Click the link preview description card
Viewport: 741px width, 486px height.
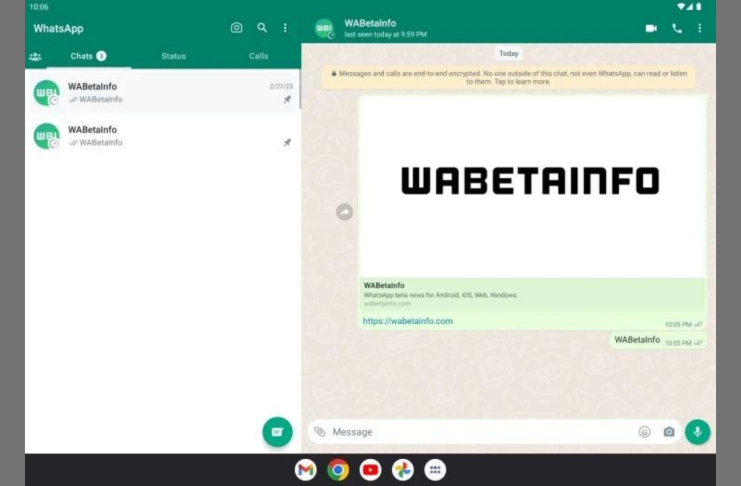tap(532, 294)
